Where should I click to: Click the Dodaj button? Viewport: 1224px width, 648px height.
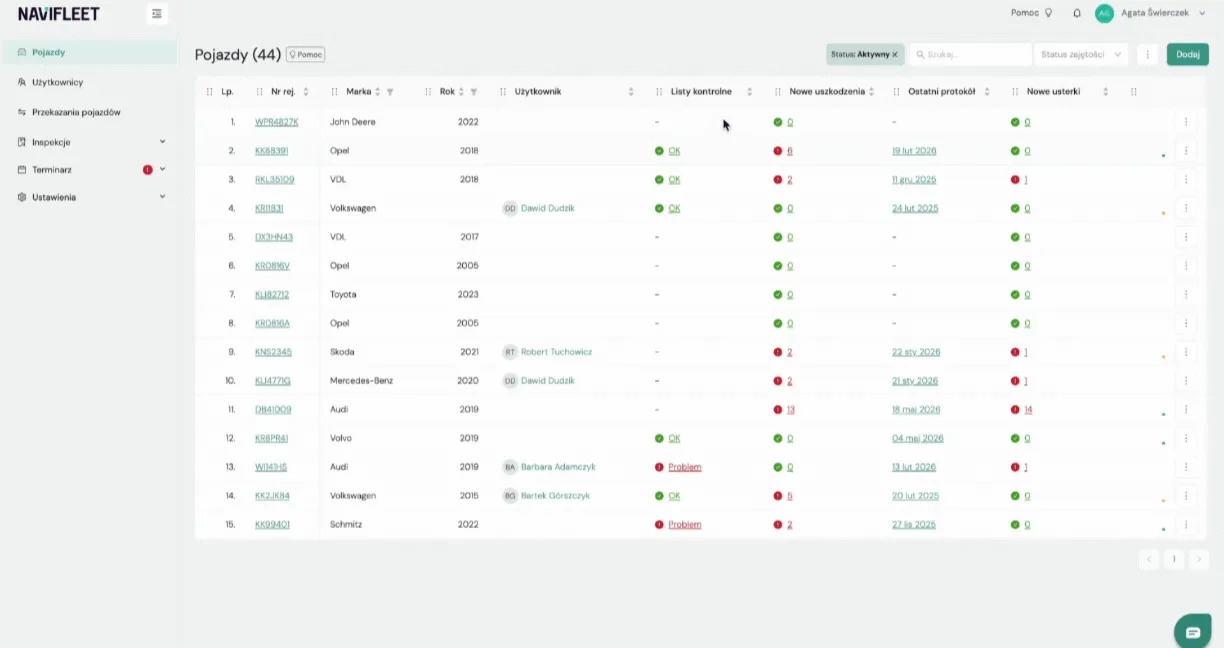point(1188,54)
